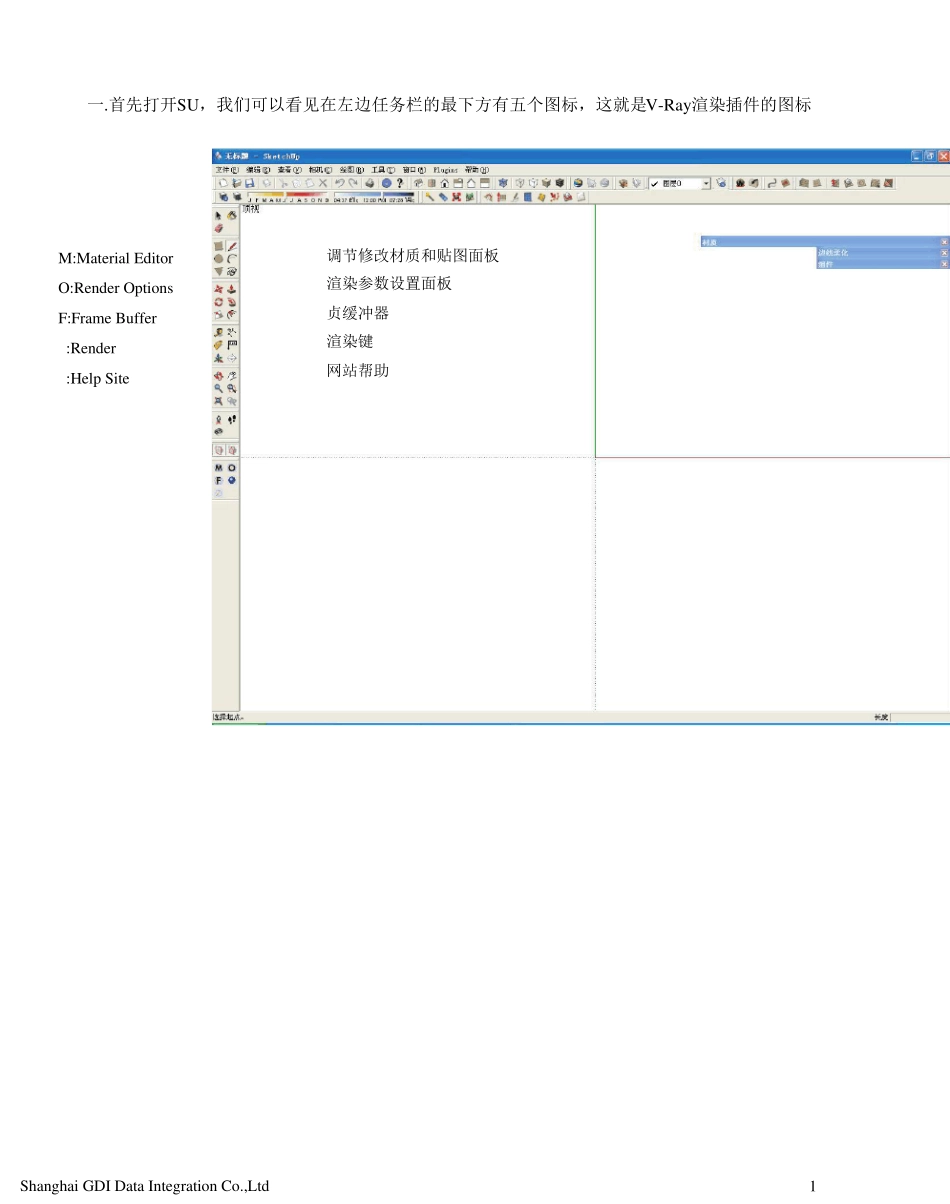The height and width of the screenshot is (1204, 950).
Task: Open the Plugins menu
Action: [x=446, y=170]
